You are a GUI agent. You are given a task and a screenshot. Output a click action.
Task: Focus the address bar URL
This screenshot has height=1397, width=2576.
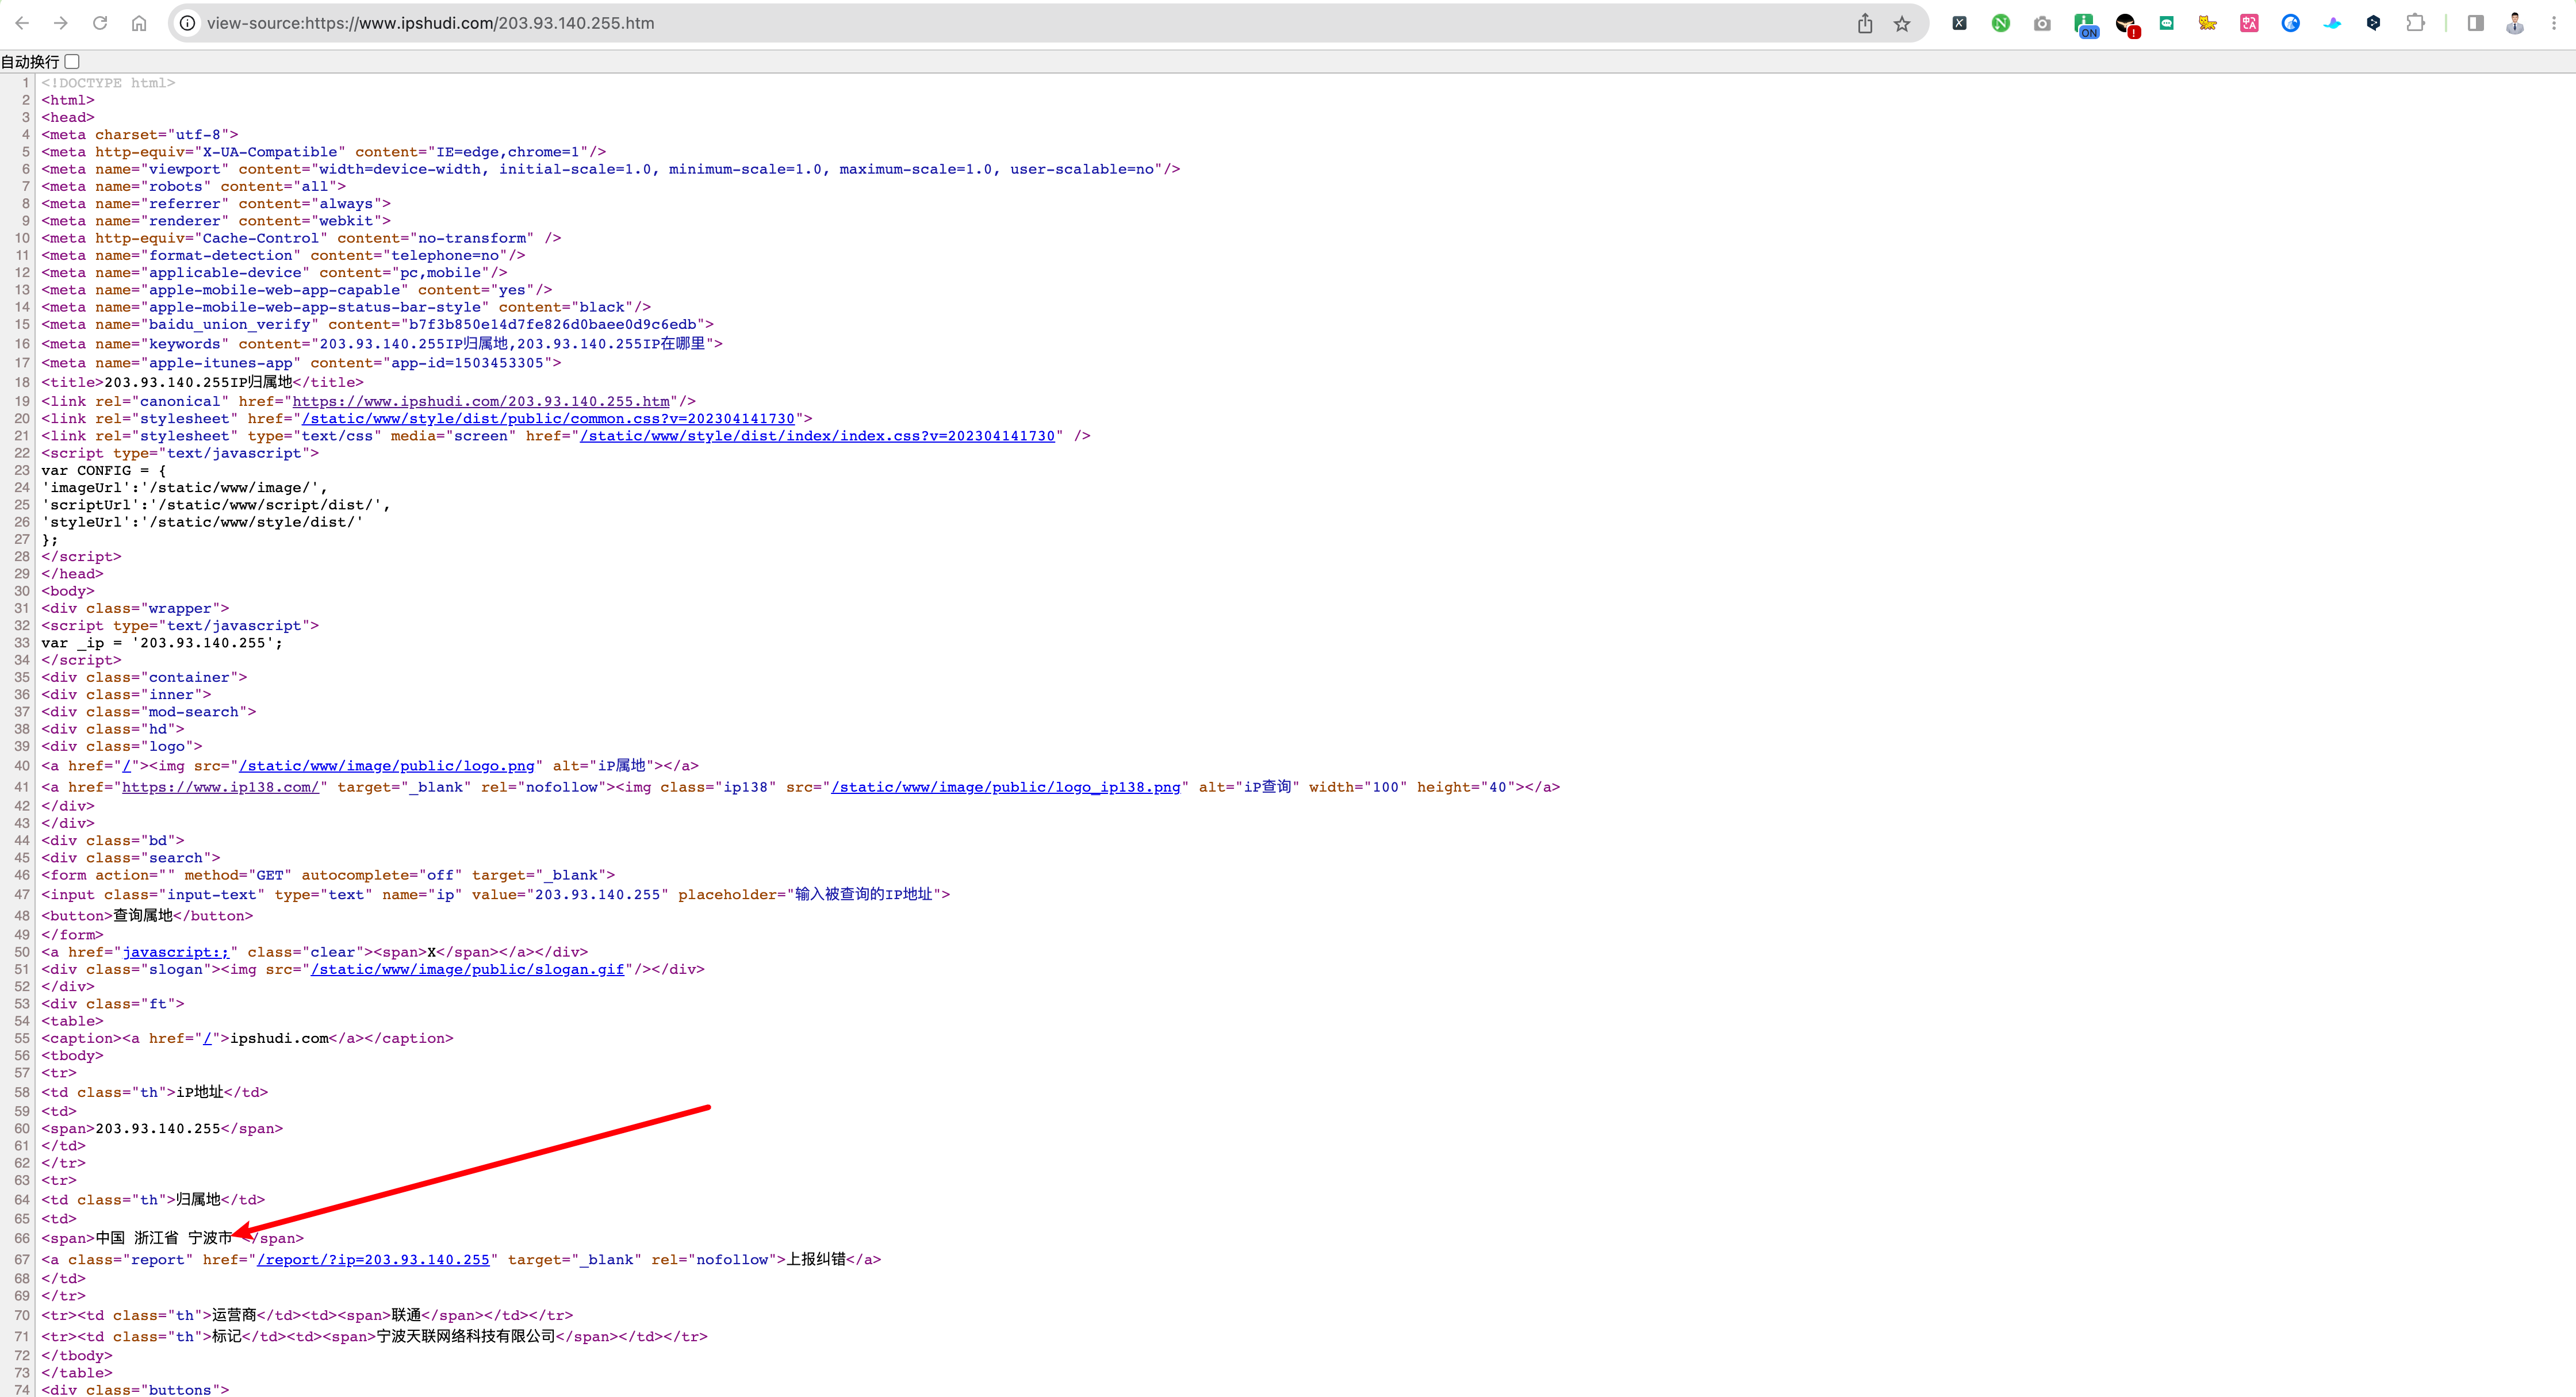click(x=430, y=23)
